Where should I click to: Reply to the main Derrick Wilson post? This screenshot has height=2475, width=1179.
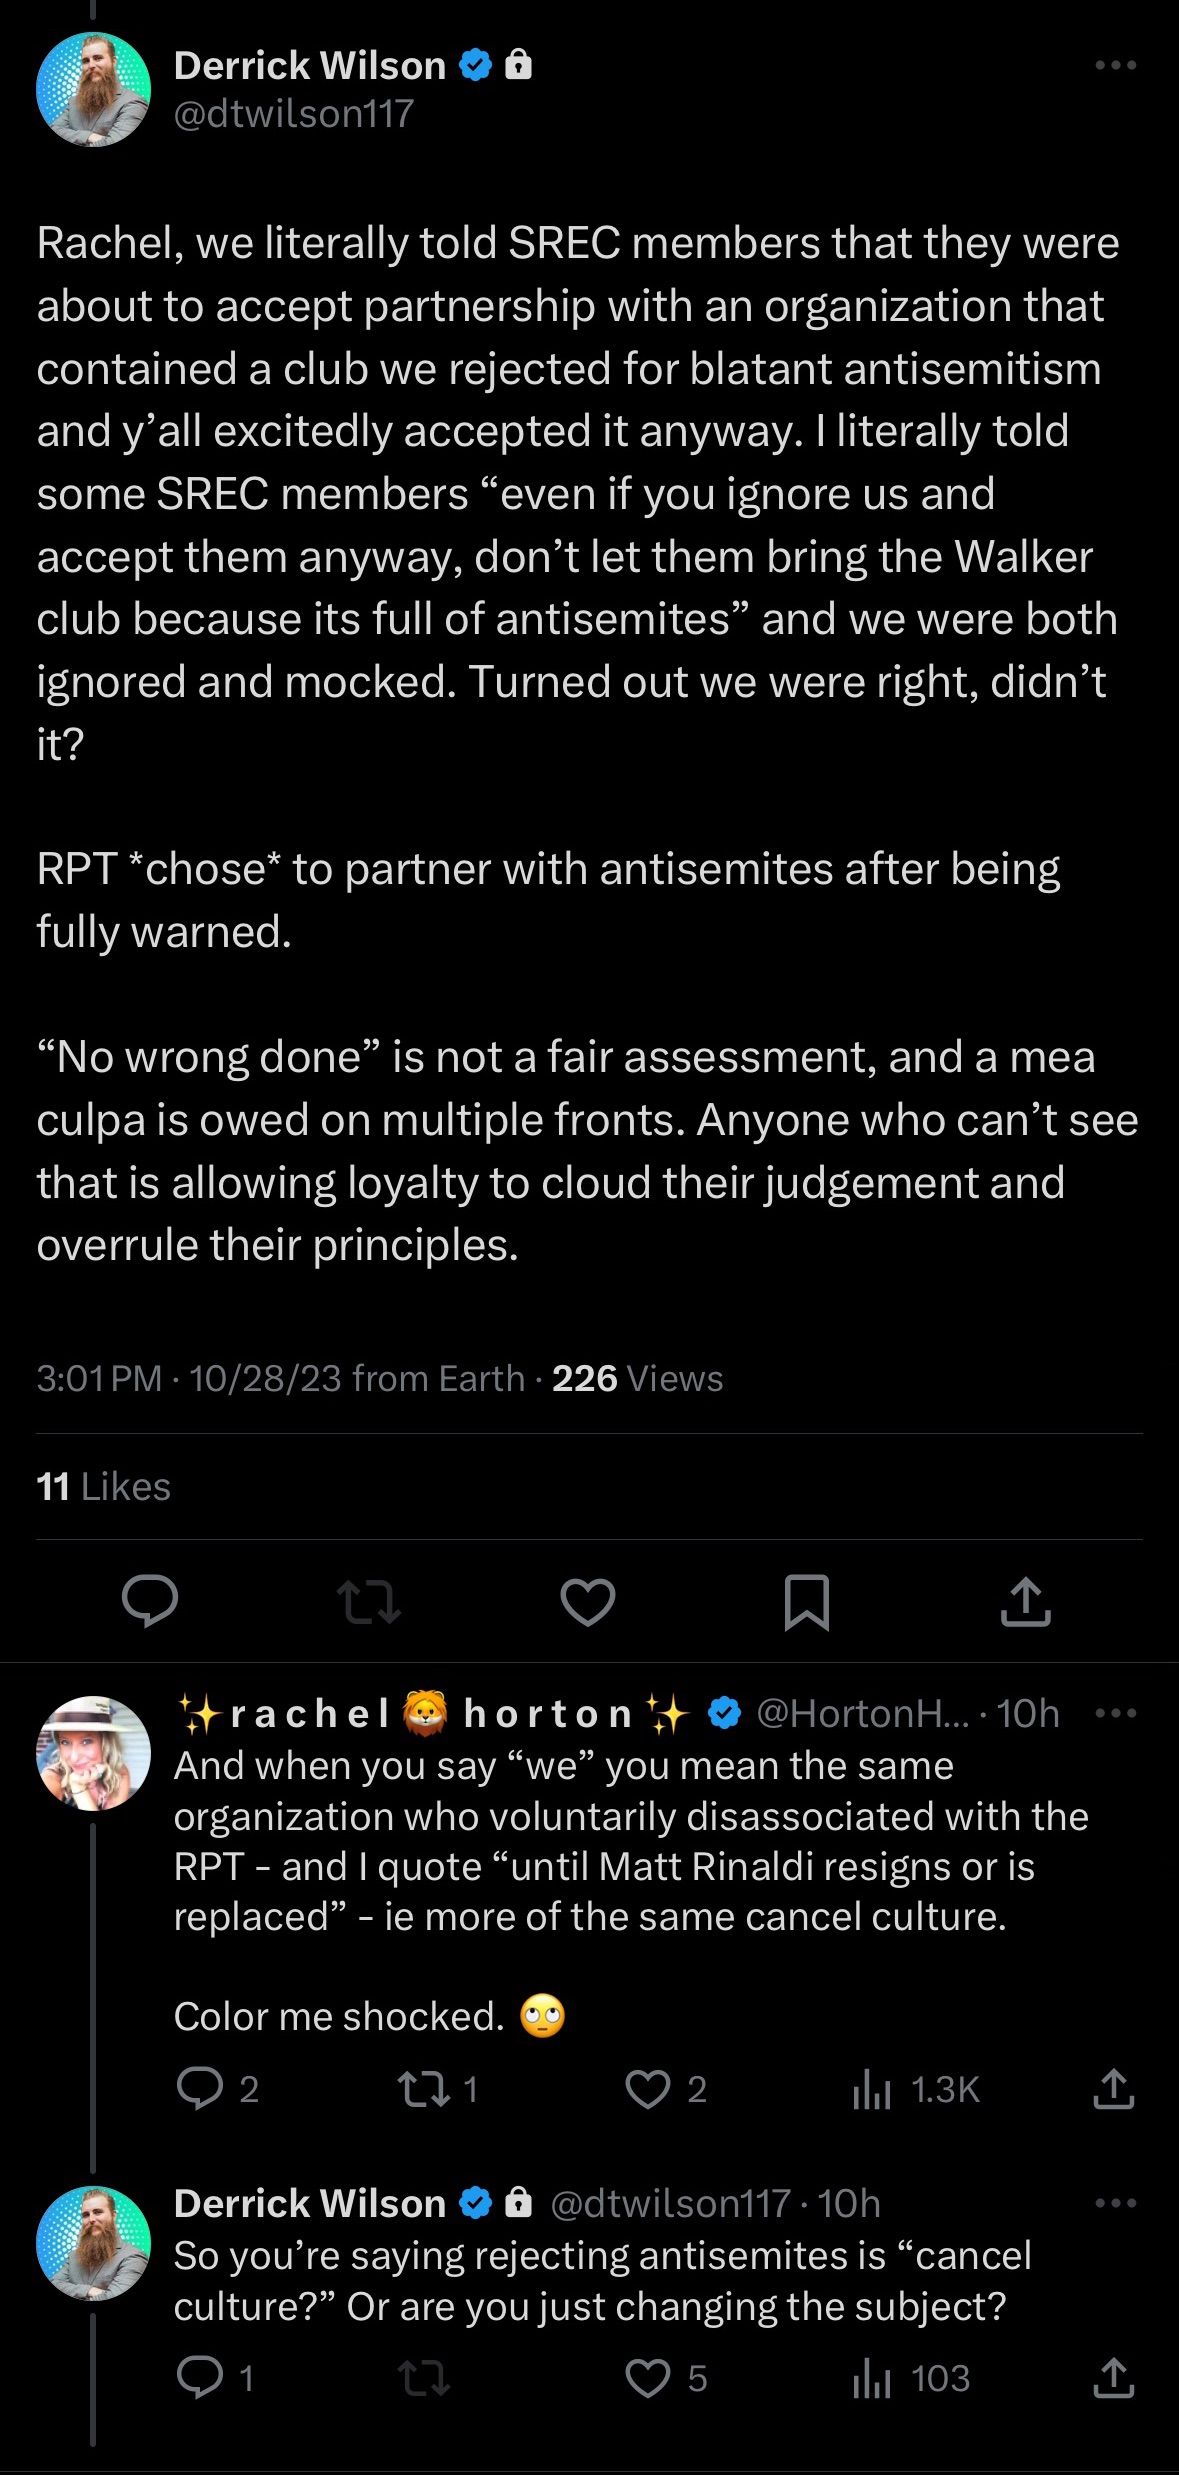[x=150, y=1601]
